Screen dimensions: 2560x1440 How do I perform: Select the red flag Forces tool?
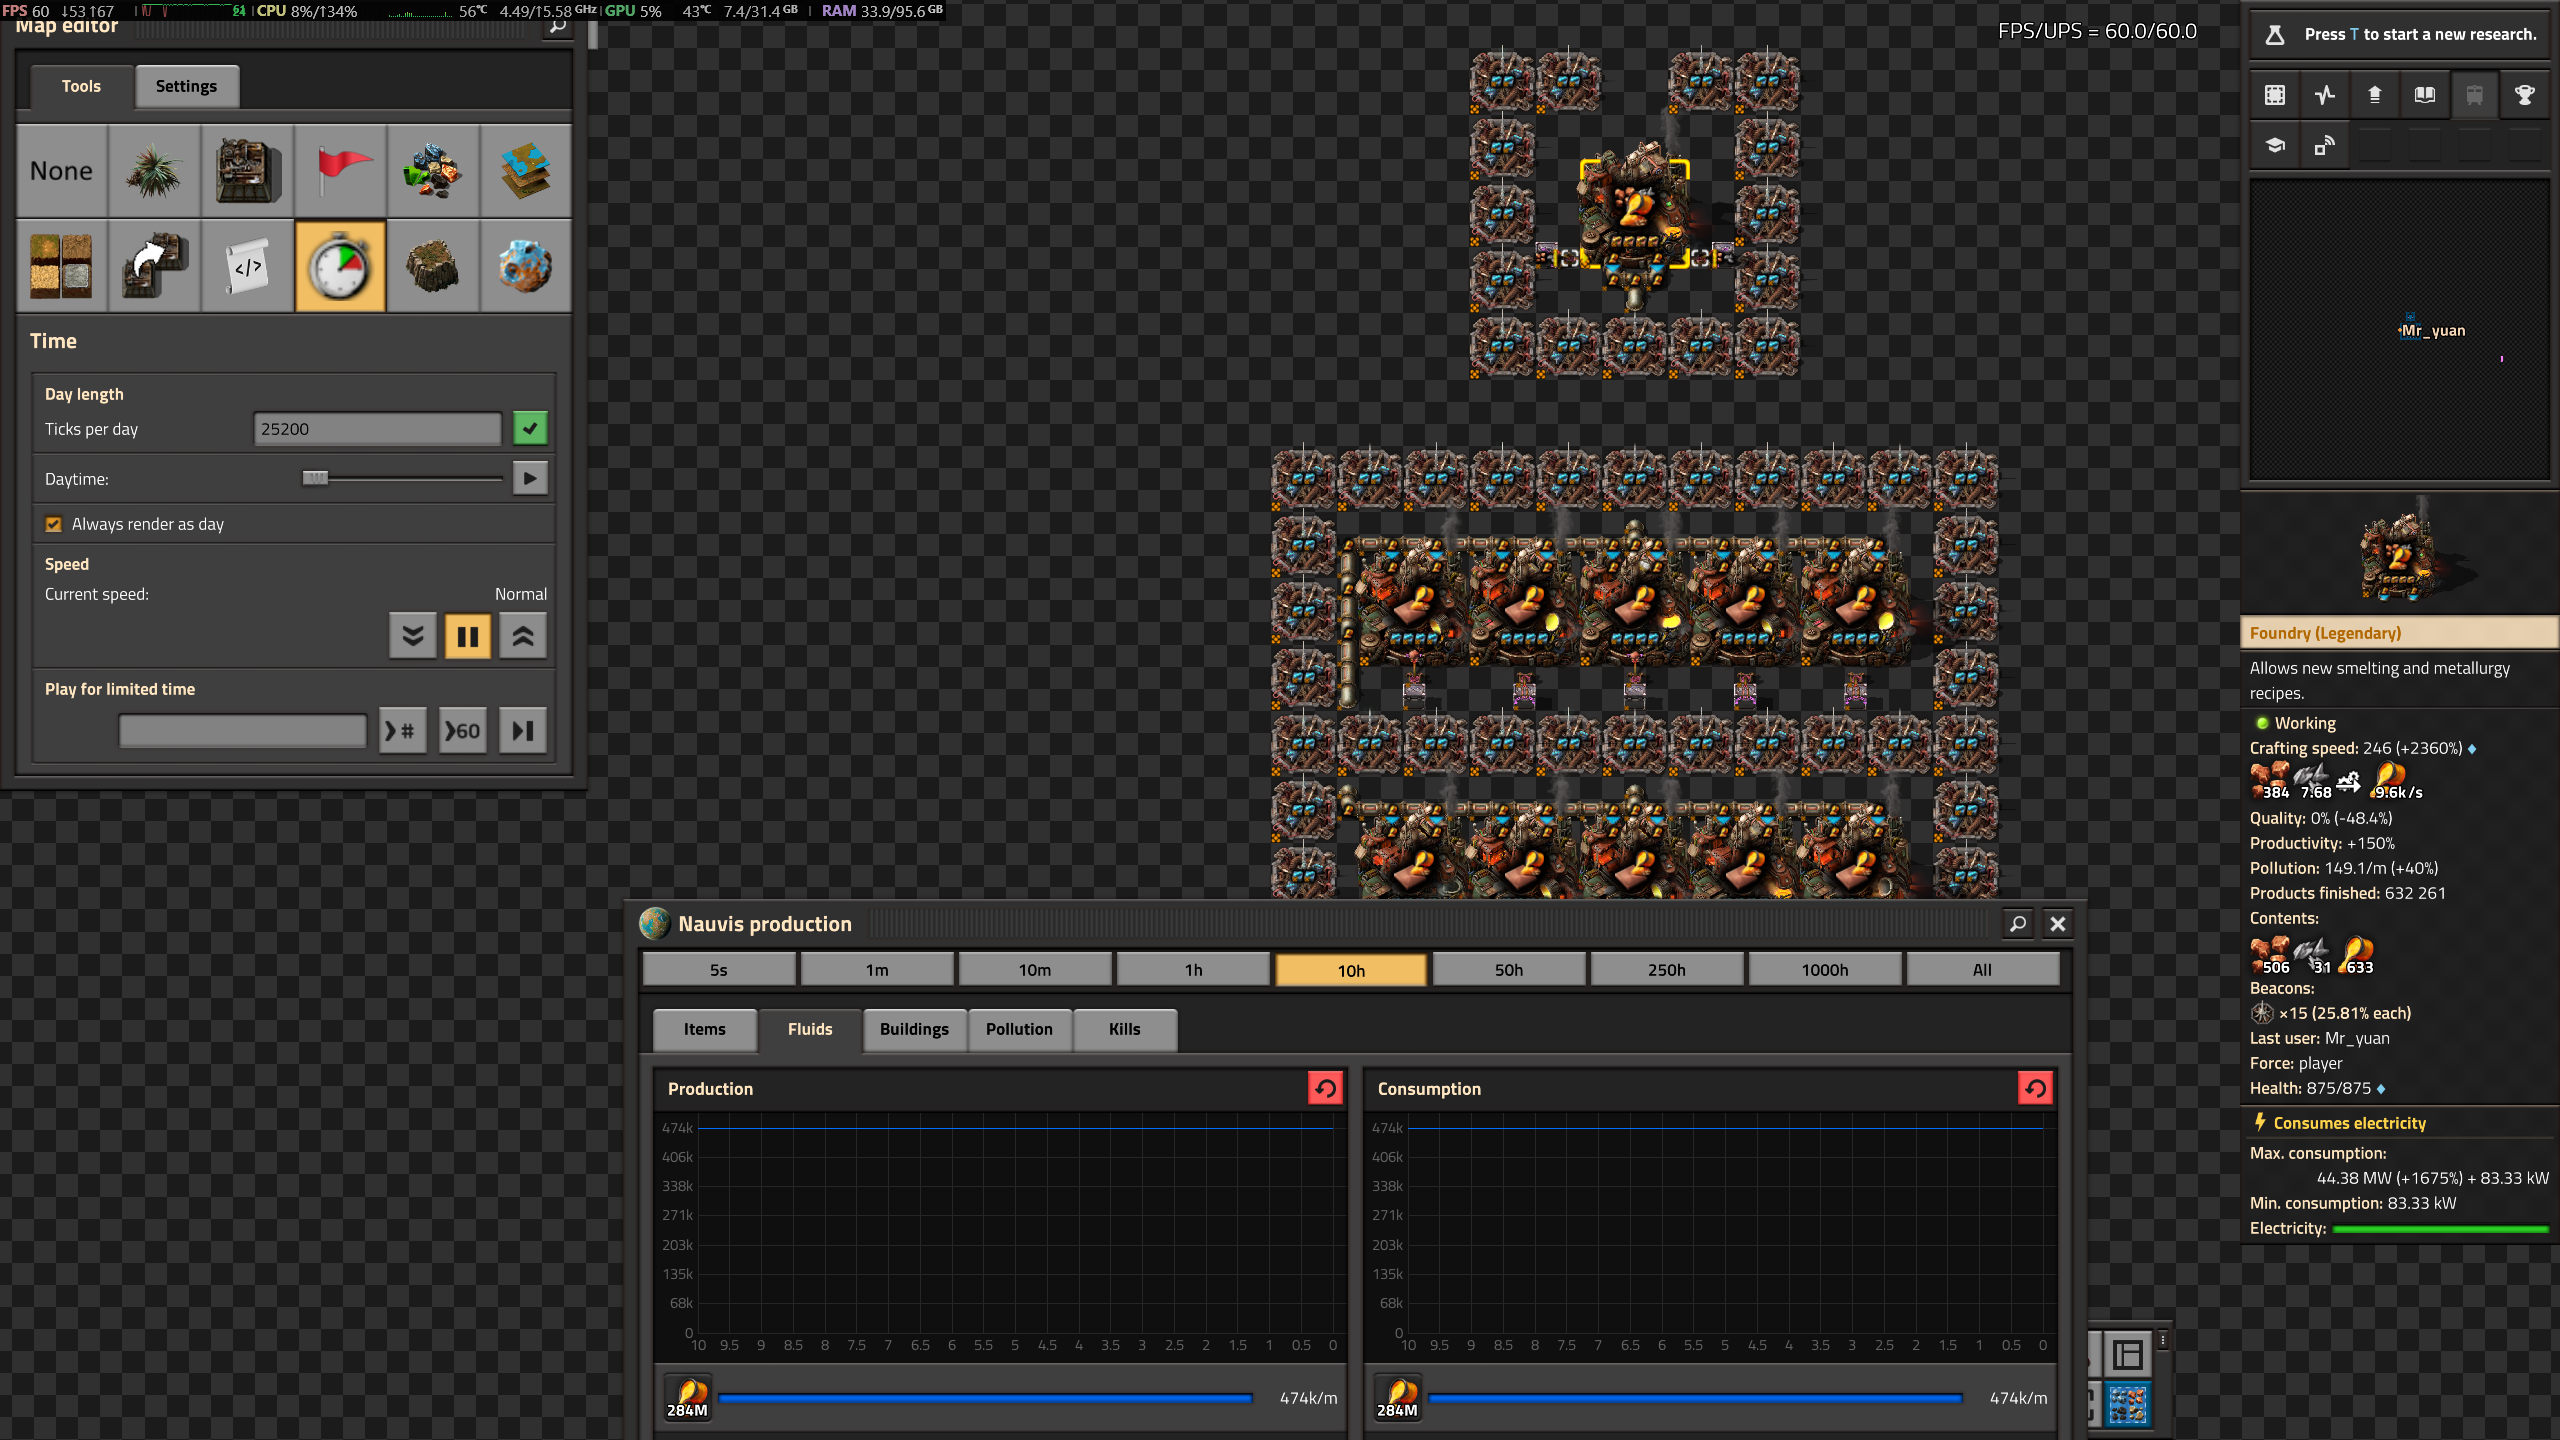tap(340, 171)
